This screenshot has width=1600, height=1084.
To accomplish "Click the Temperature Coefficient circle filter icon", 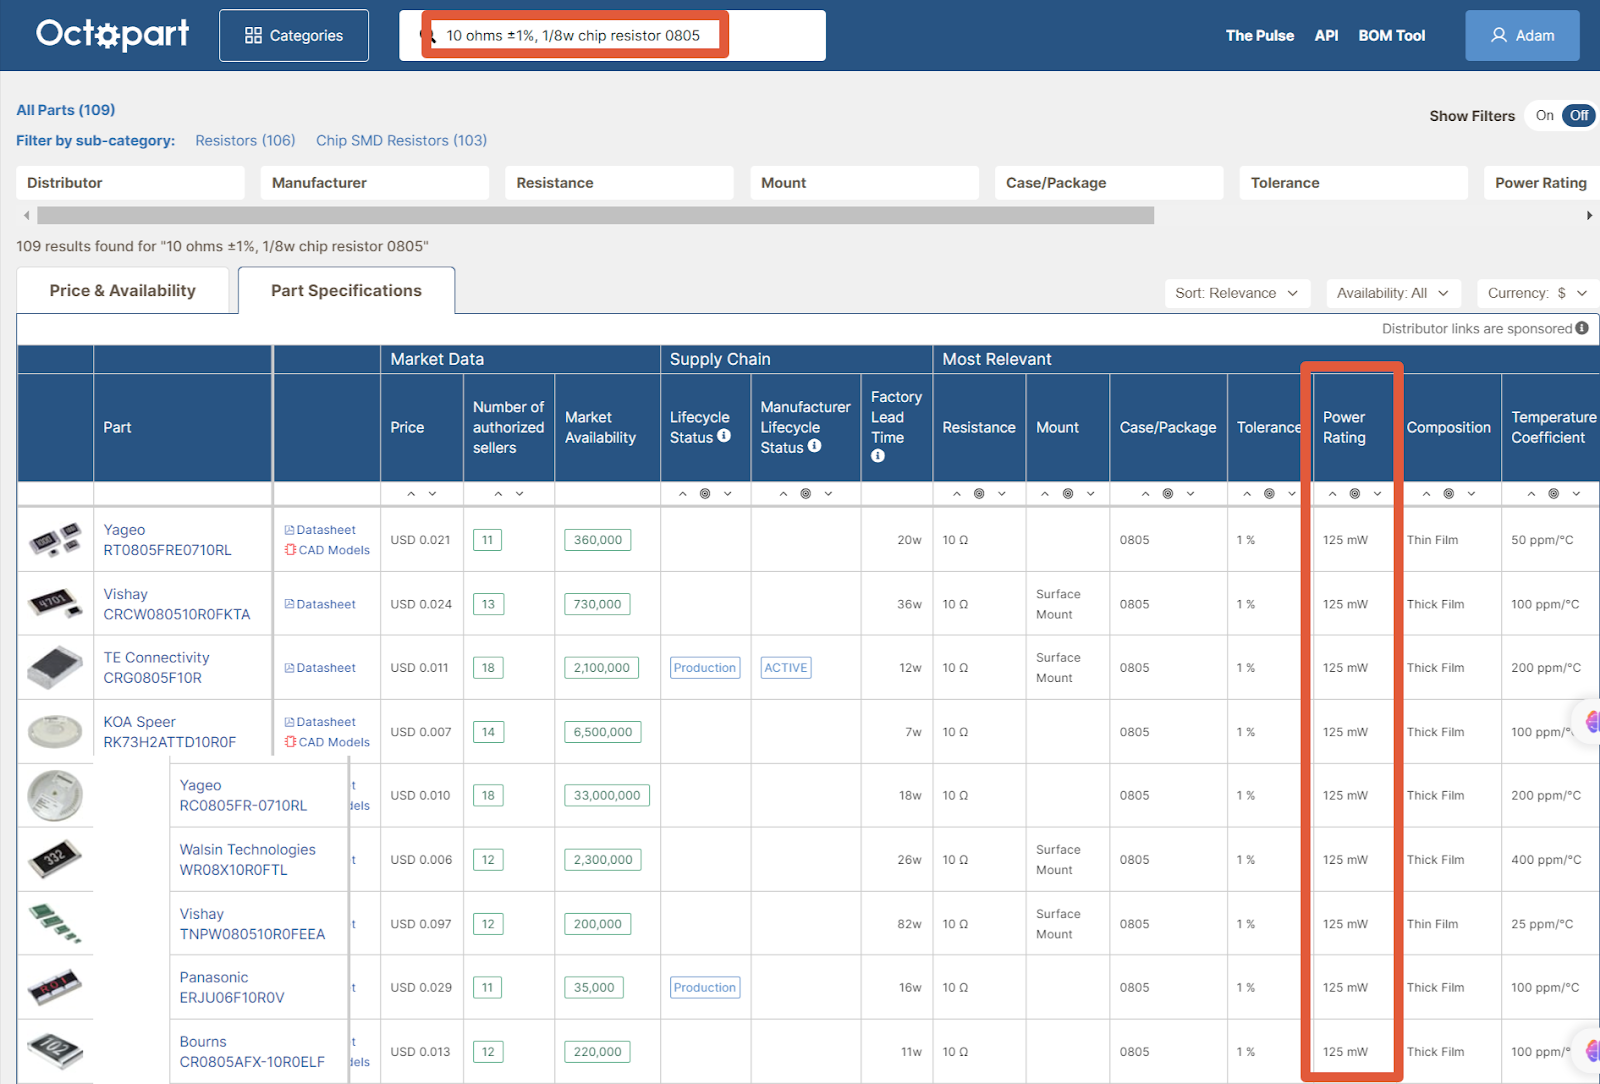I will (x=1553, y=494).
